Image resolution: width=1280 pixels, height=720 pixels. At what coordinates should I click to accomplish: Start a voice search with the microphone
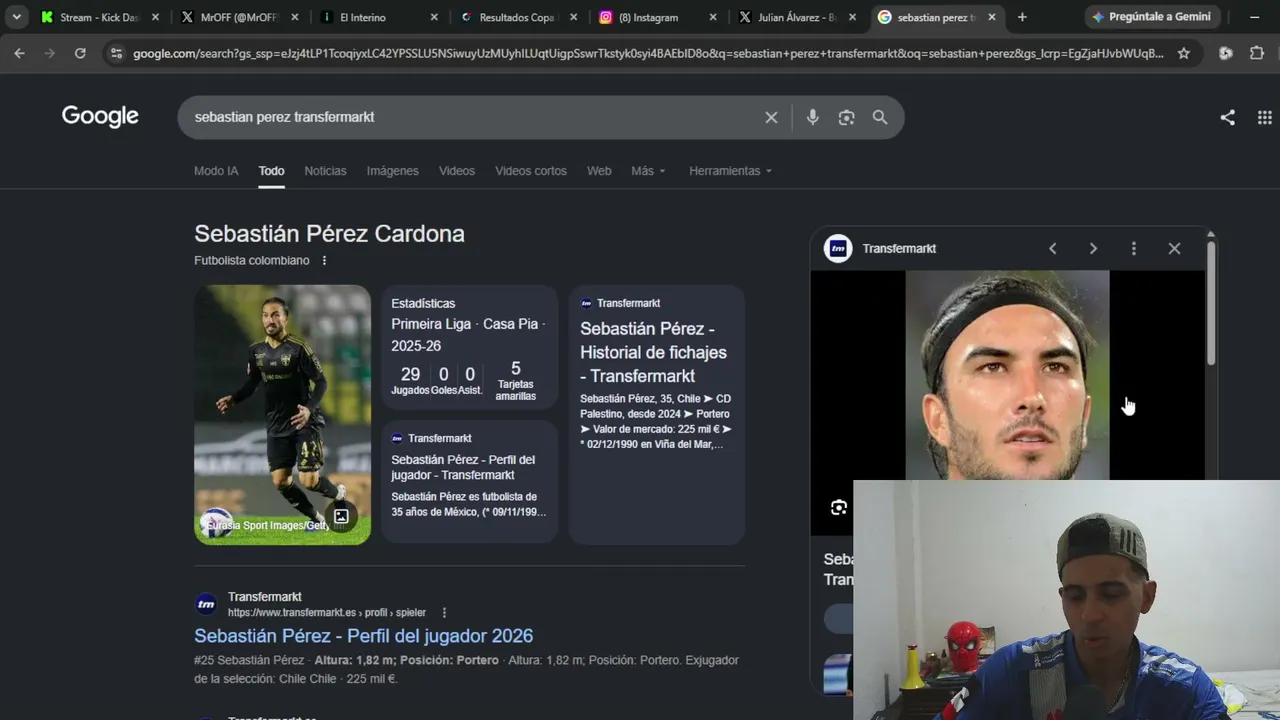point(812,117)
